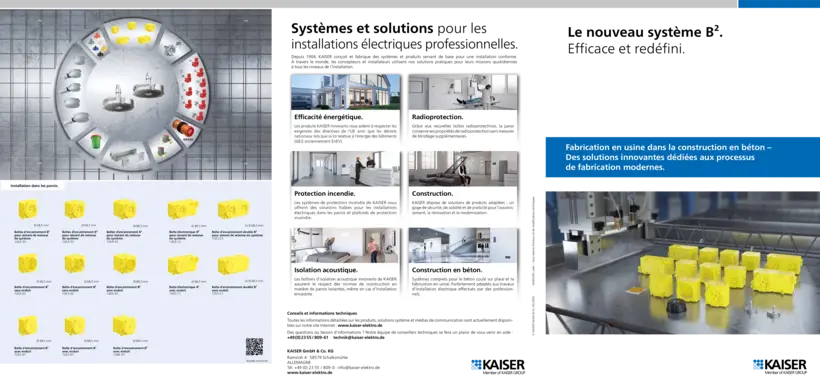Click the grey conduit fittings segment of the wheel
820x387 pixels.
[76, 92]
